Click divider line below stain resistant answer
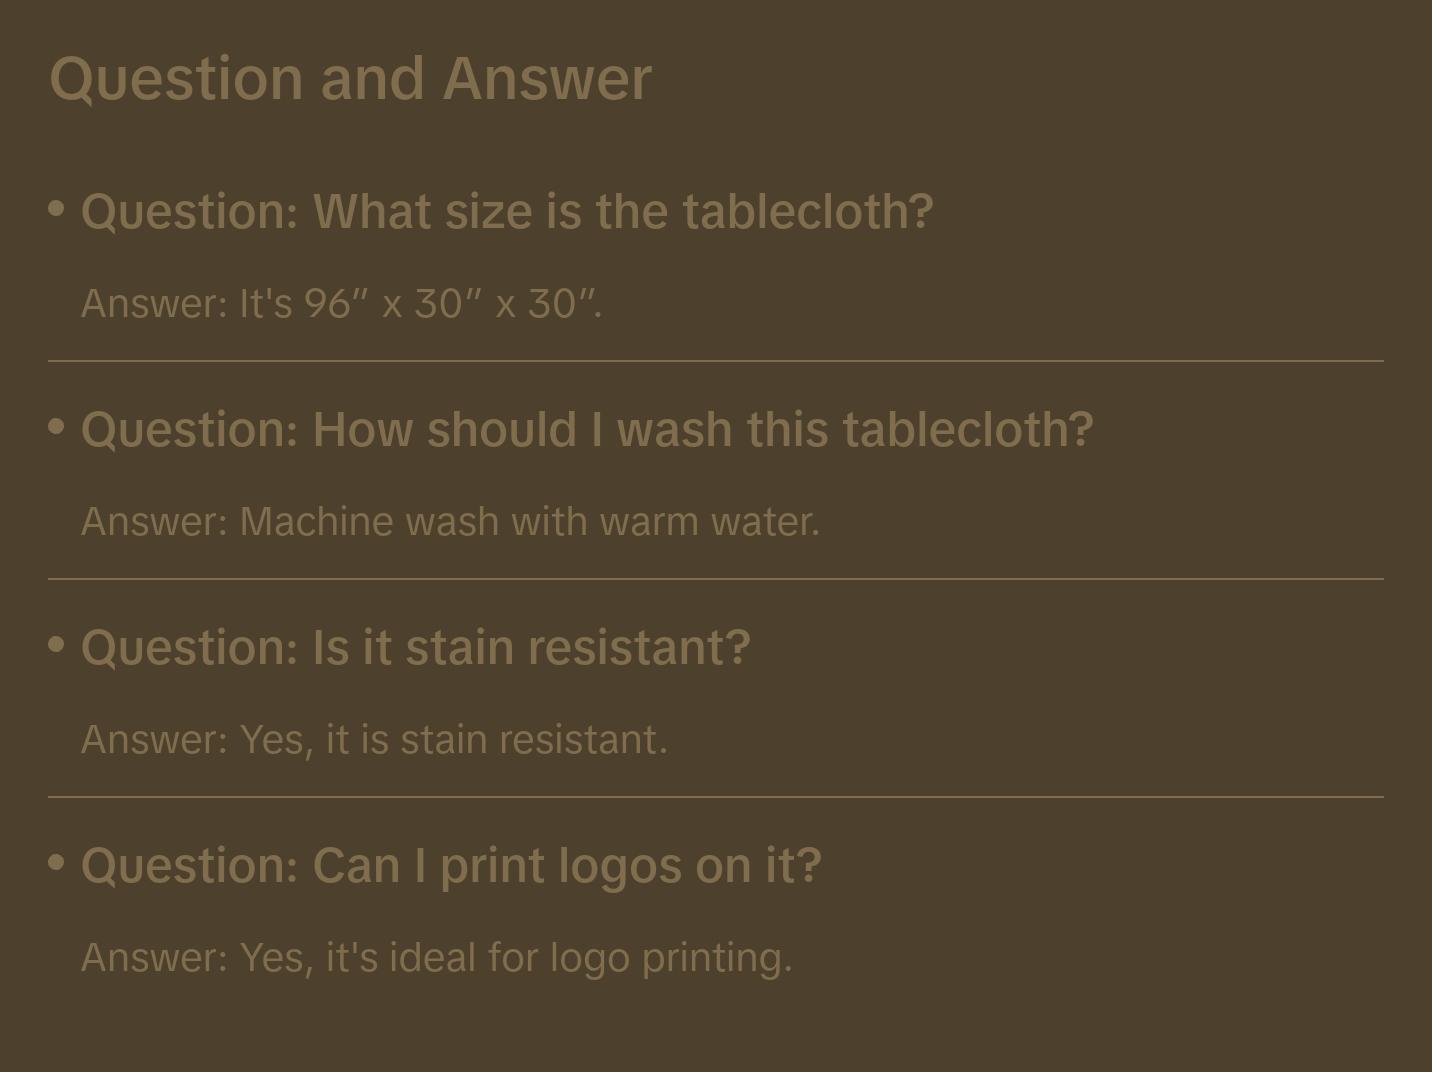The width and height of the screenshot is (1432, 1072). [x=716, y=797]
